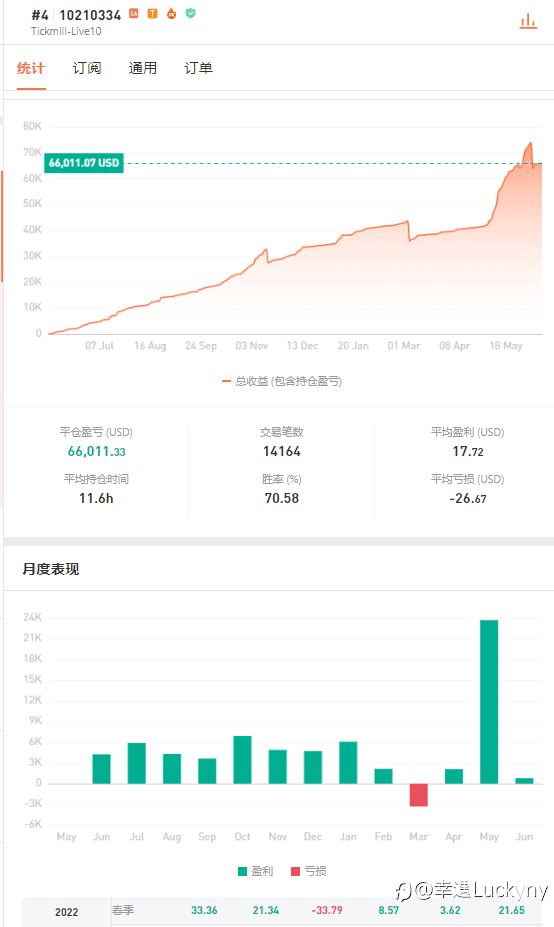This screenshot has width=554, height=927.
Task: Click the 8.57 value in 2022 row
Action: (388, 910)
